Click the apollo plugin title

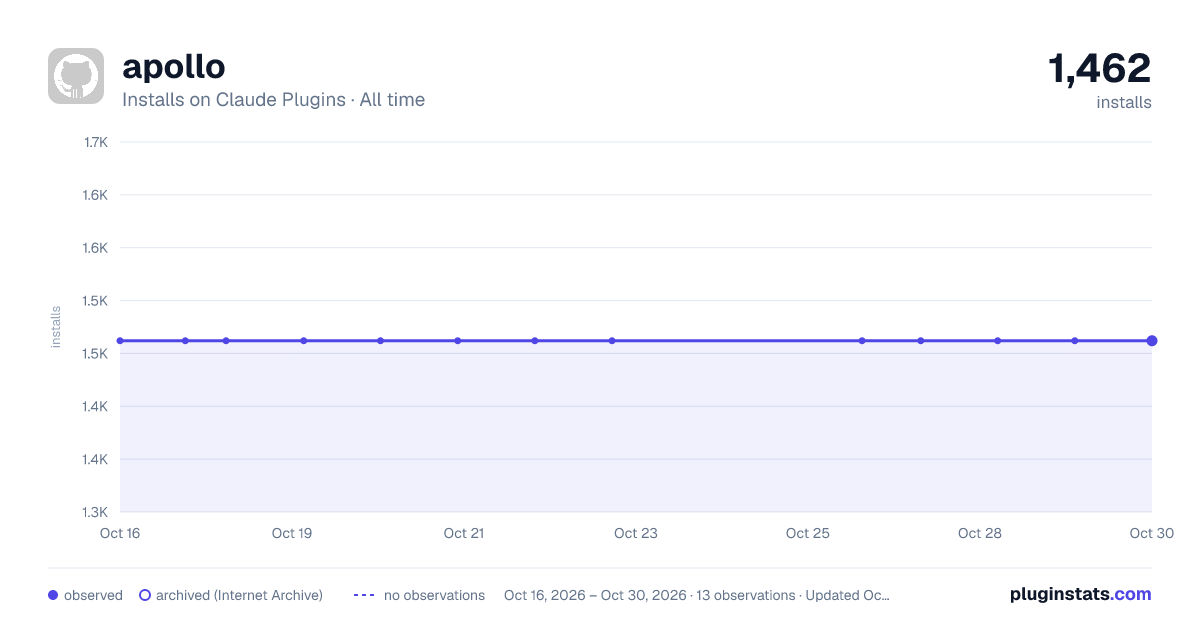click(174, 67)
